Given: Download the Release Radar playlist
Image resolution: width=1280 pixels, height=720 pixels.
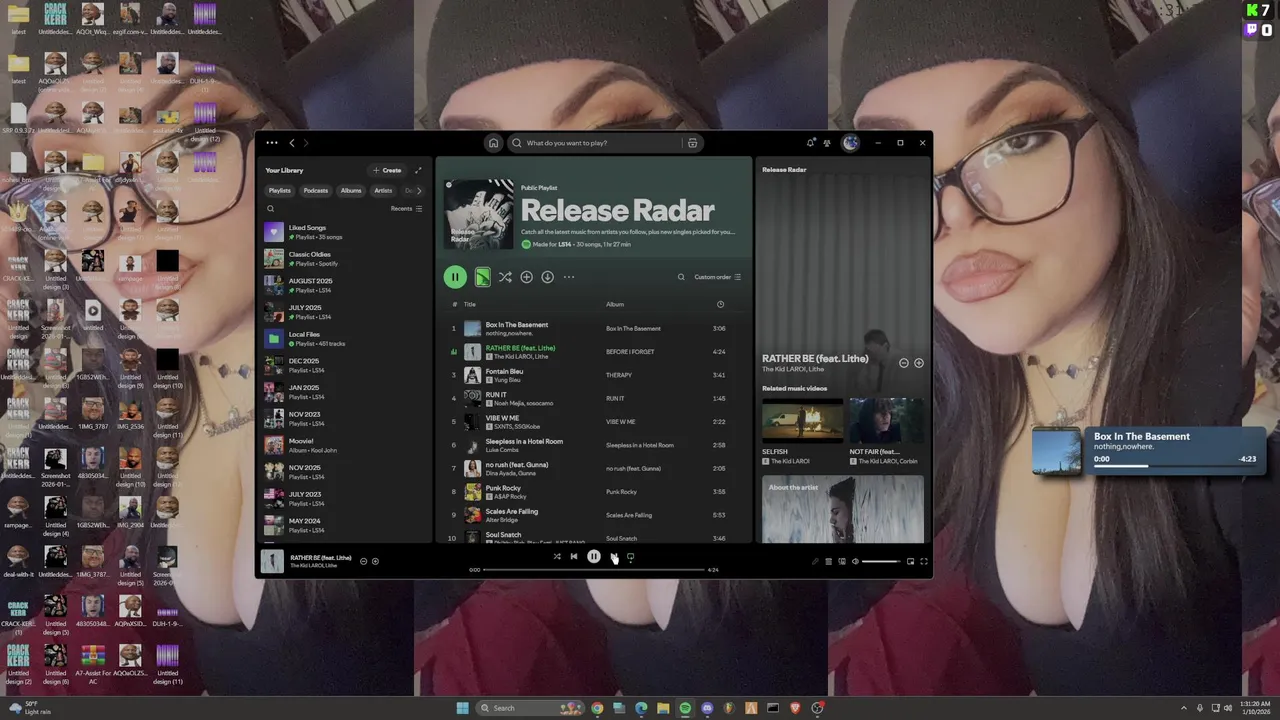Looking at the screenshot, I should click(x=547, y=277).
